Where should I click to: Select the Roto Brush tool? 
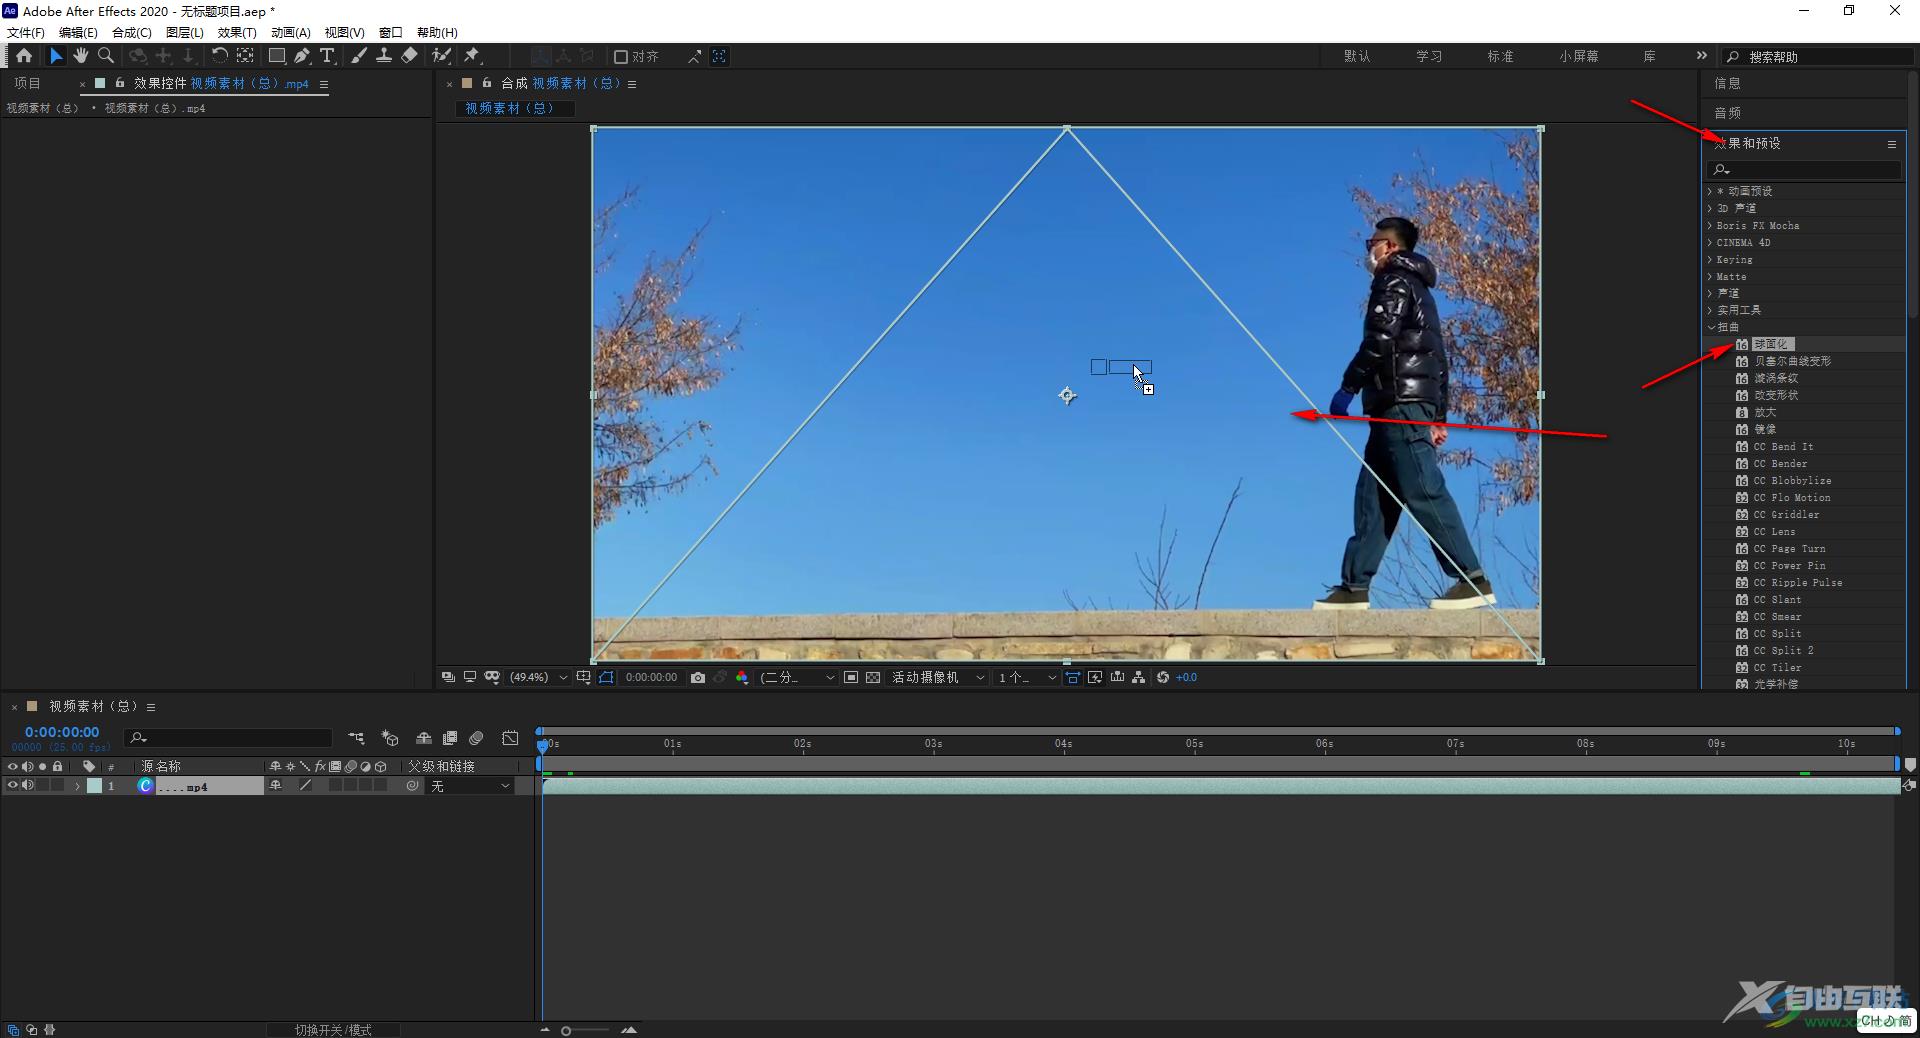(x=441, y=56)
